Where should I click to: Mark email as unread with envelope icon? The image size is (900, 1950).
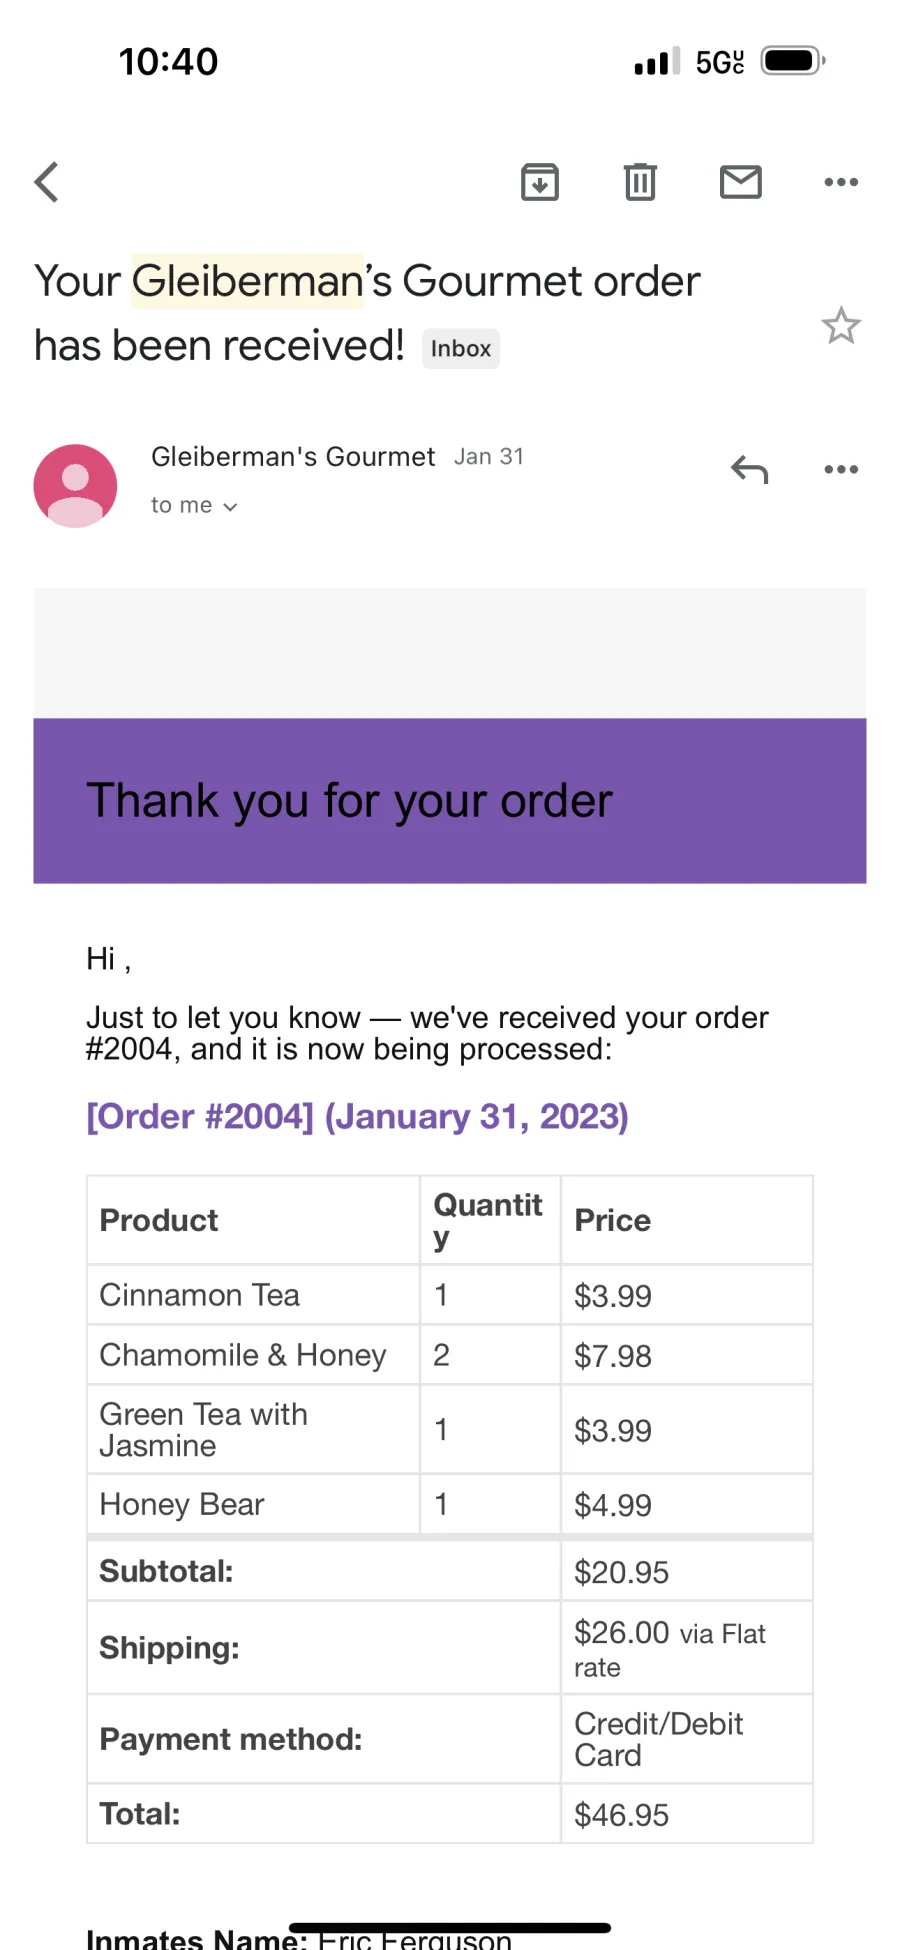pos(741,182)
